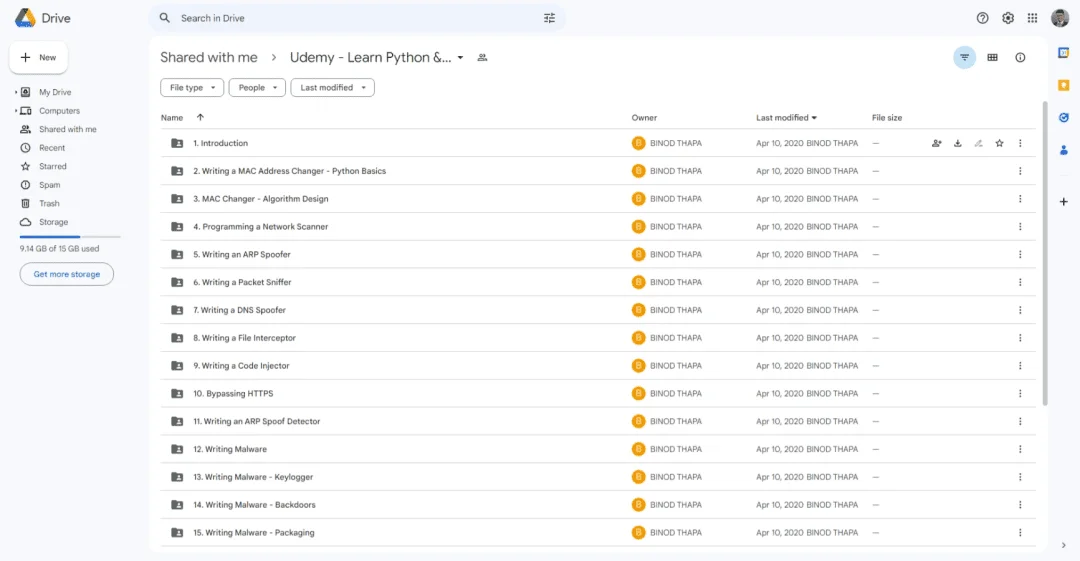Get add-ons plus icon
This screenshot has width=1080, height=561.
[x=1063, y=201]
